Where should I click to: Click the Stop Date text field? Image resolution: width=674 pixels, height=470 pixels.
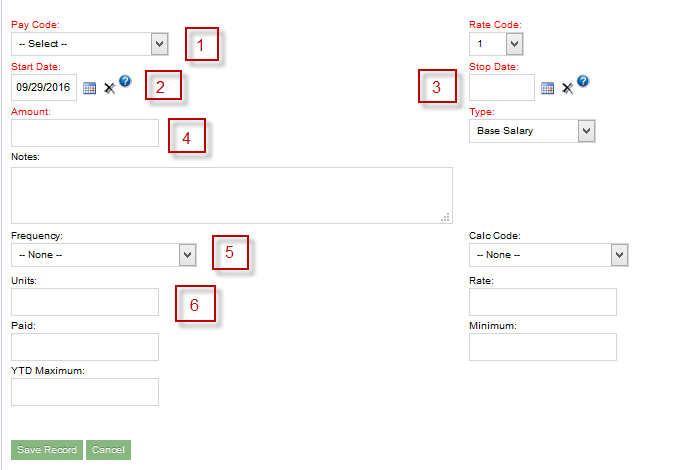501,88
